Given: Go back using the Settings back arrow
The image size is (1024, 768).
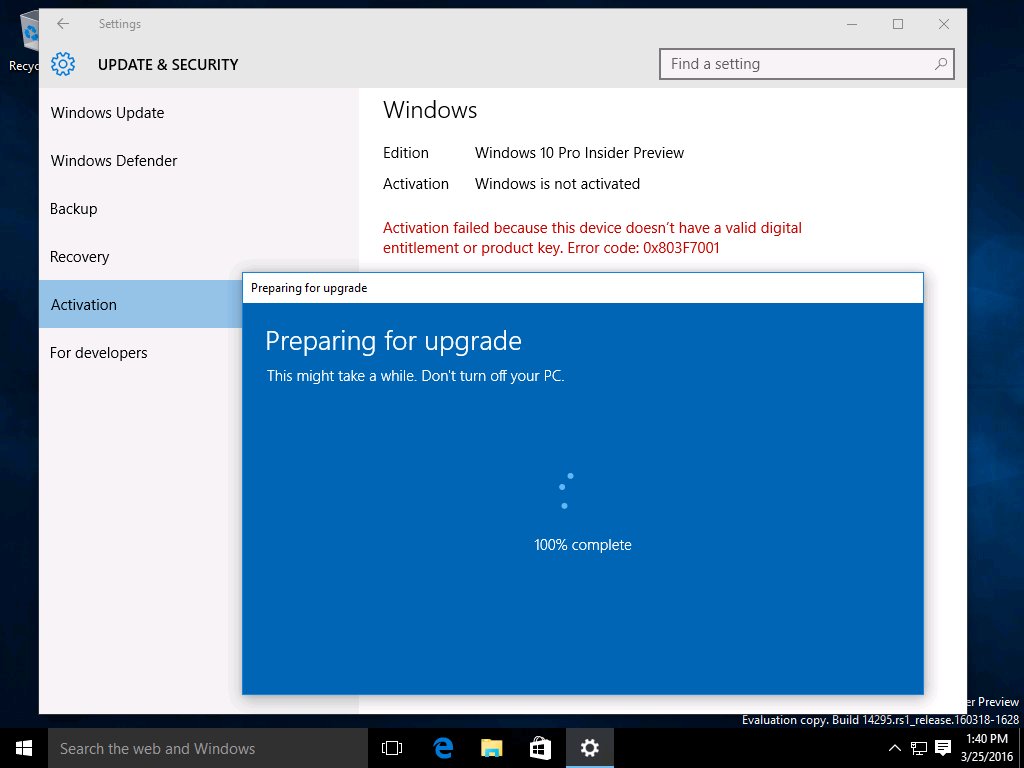Looking at the screenshot, I should pos(63,24).
